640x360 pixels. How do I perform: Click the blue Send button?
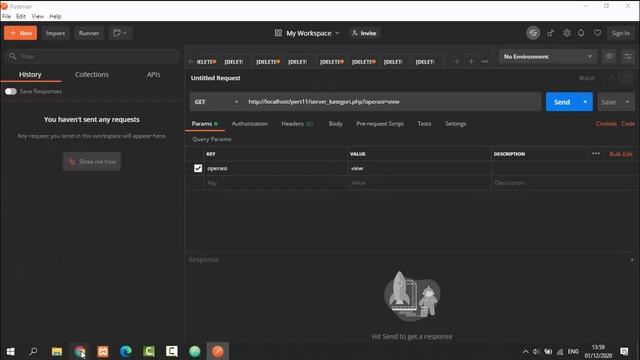click(x=562, y=102)
